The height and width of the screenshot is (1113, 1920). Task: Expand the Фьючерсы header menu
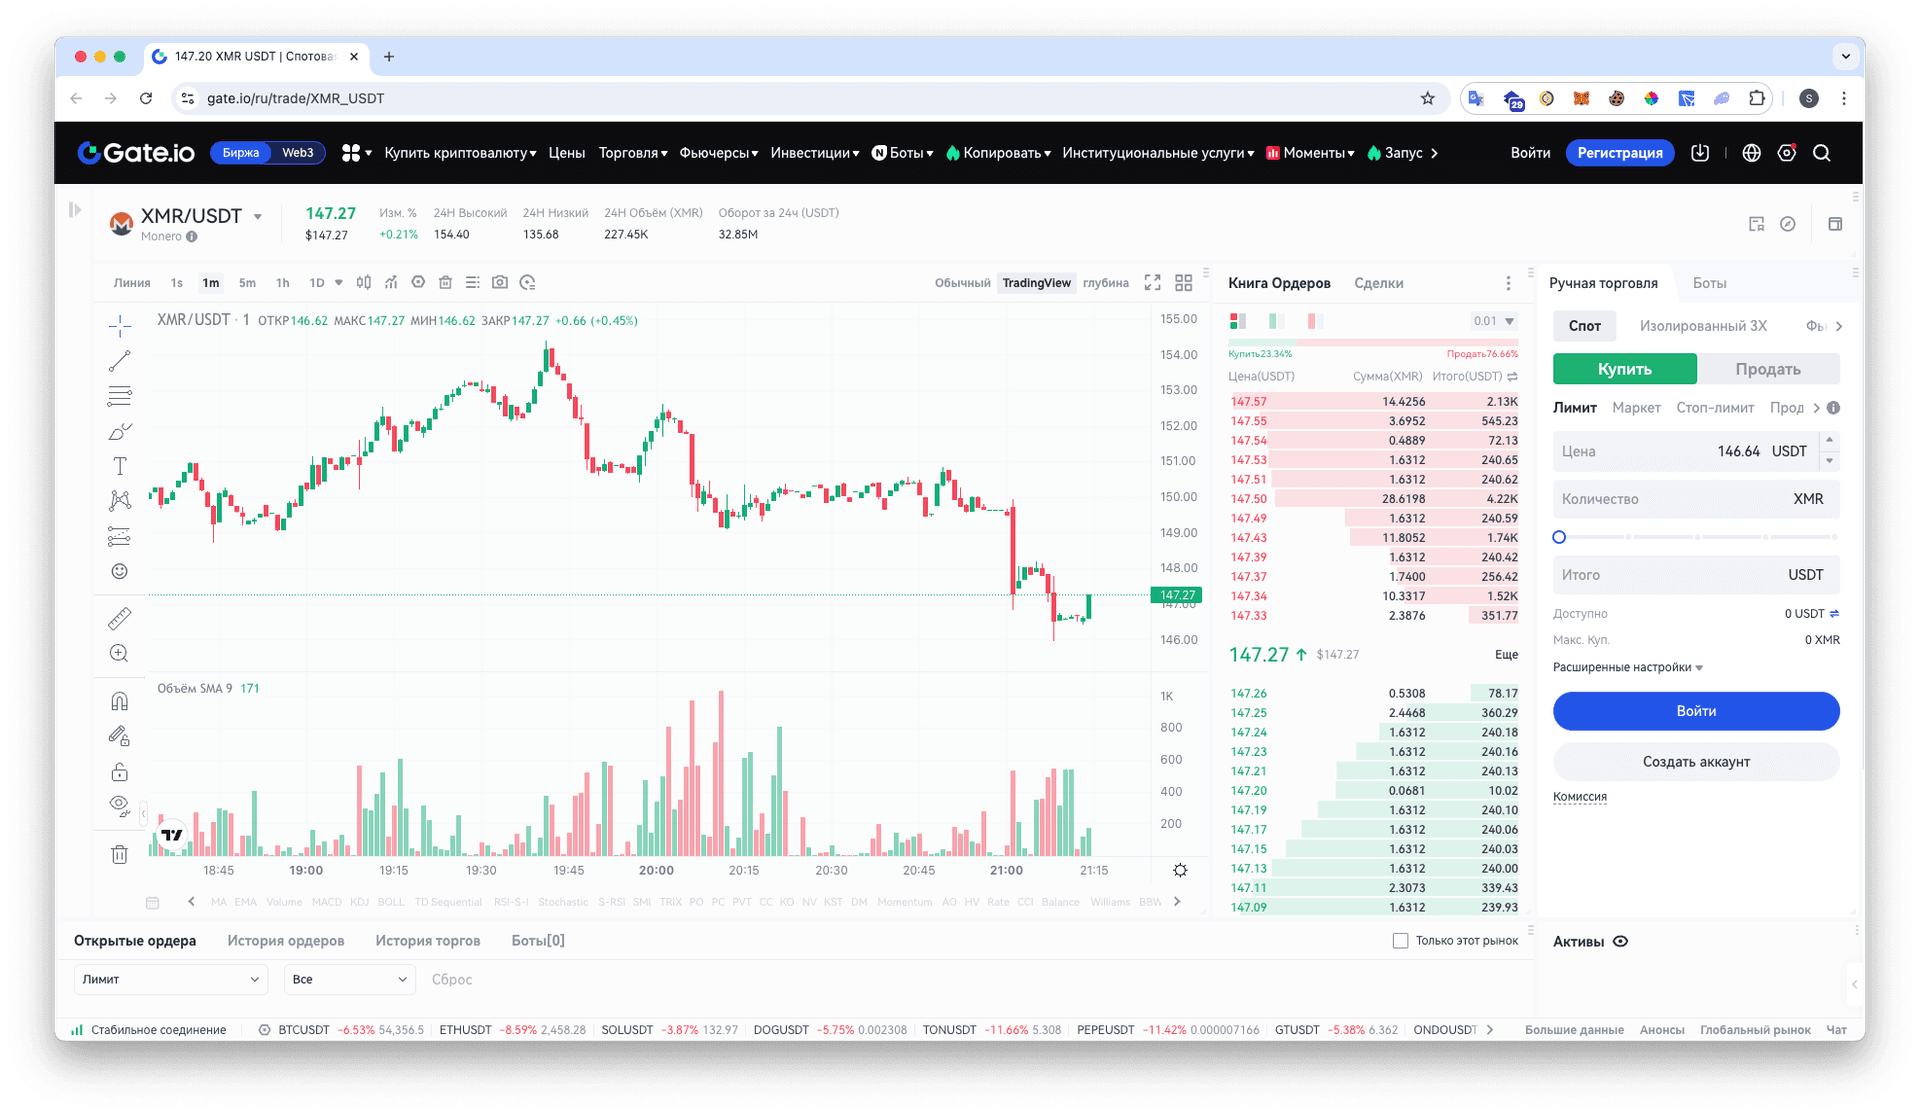coord(719,153)
